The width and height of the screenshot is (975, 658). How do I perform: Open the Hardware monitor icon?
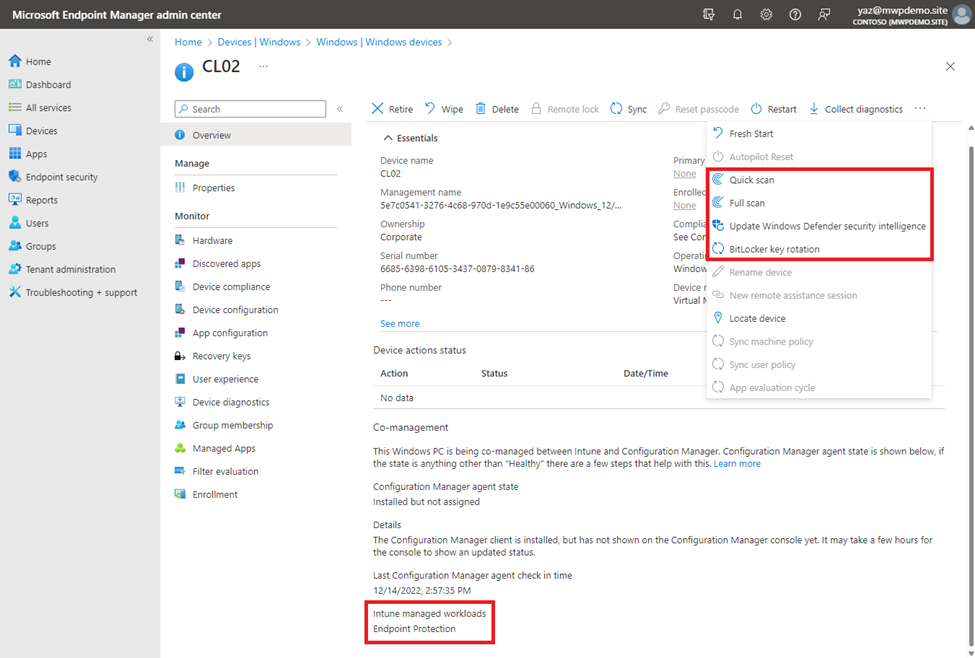click(180, 240)
